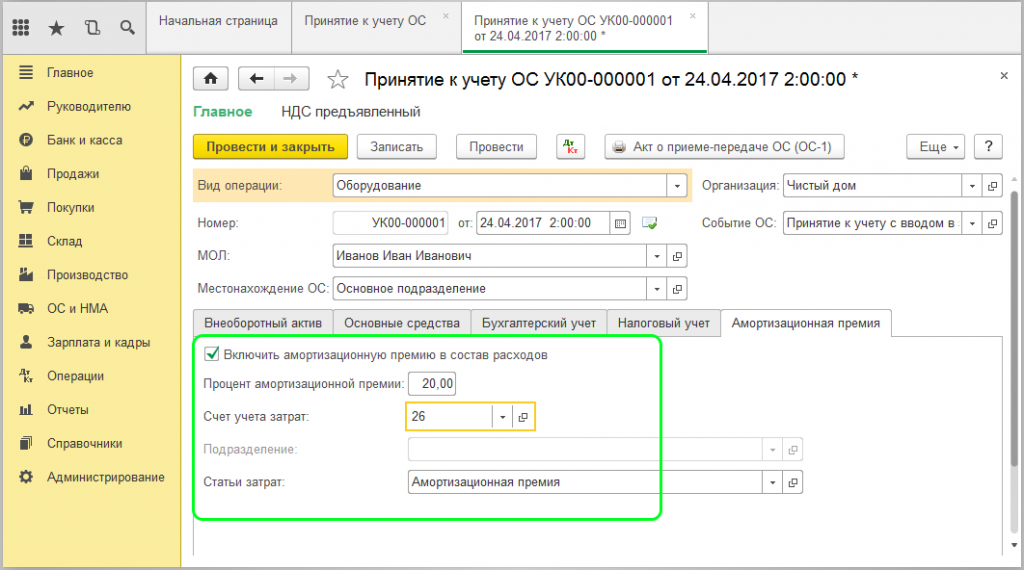The height and width of the screenshot is (570, 1024).
Task: Expand the Вид операции dropdown
Action: [677, 186]
